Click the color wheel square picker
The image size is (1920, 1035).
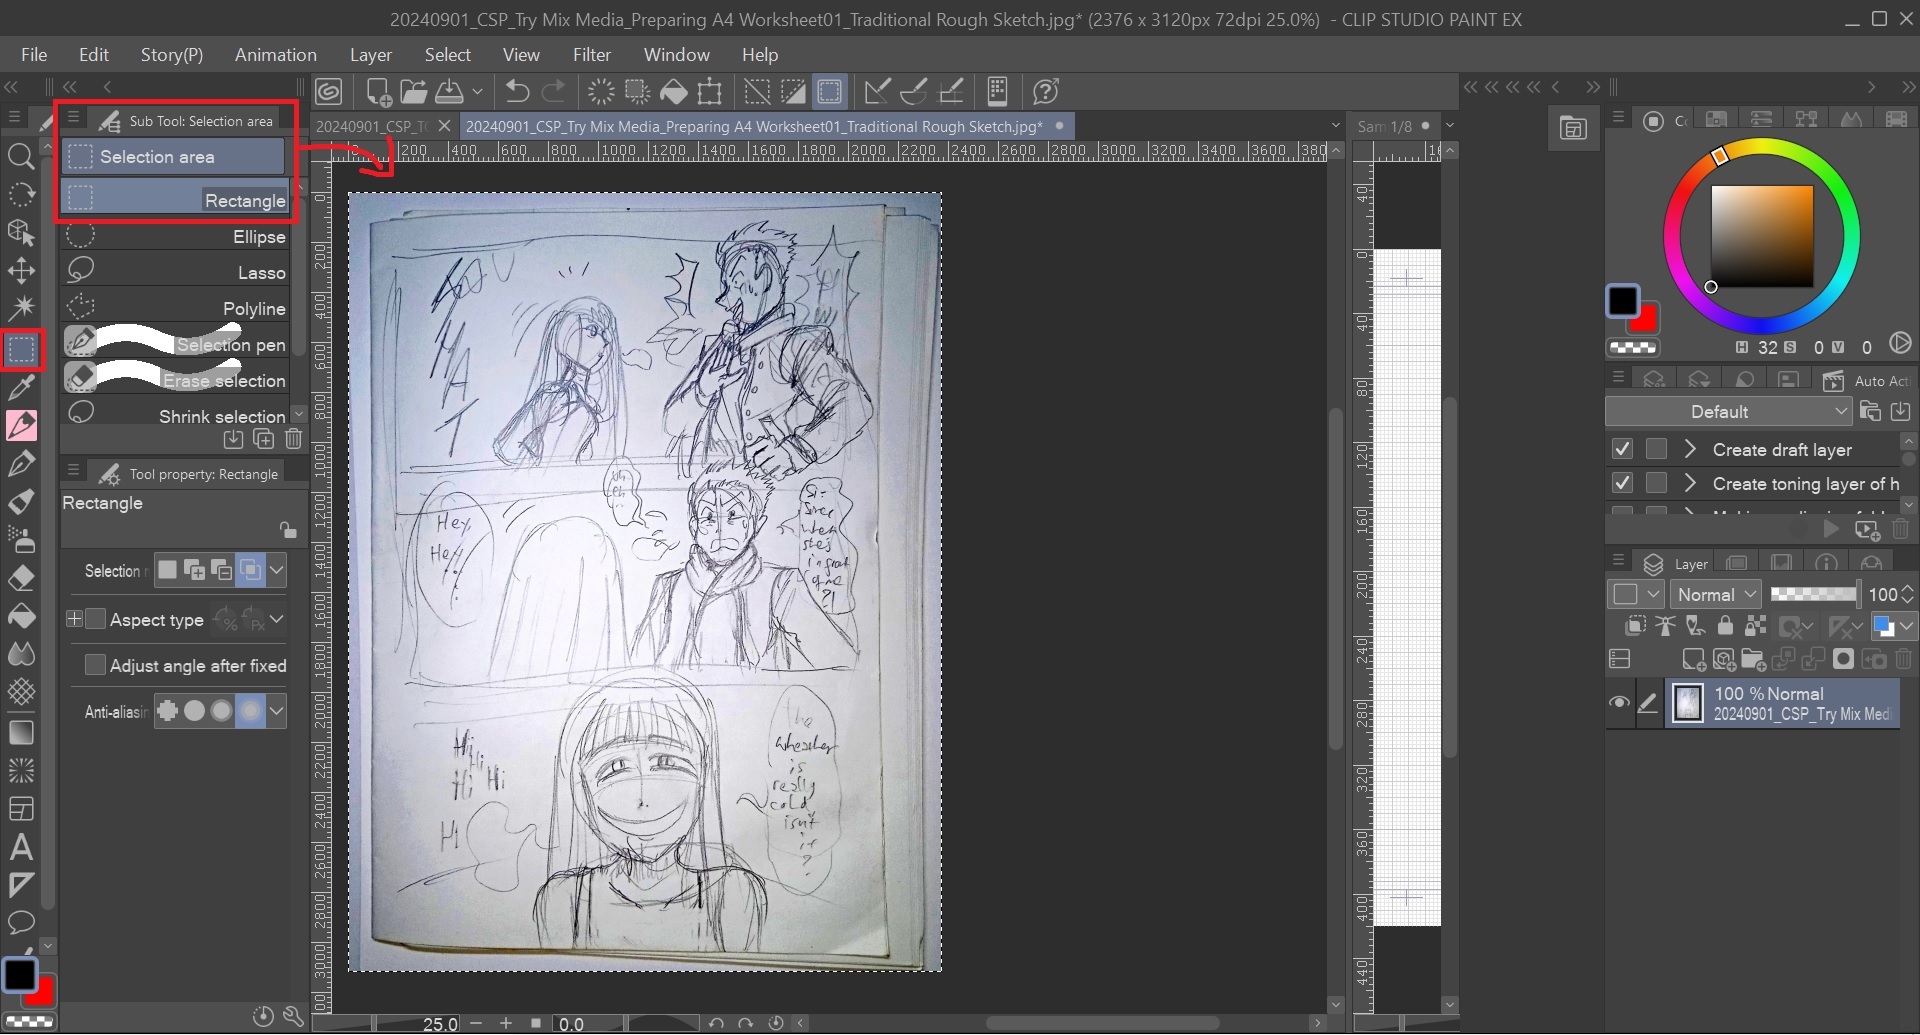click(1761, 237)
